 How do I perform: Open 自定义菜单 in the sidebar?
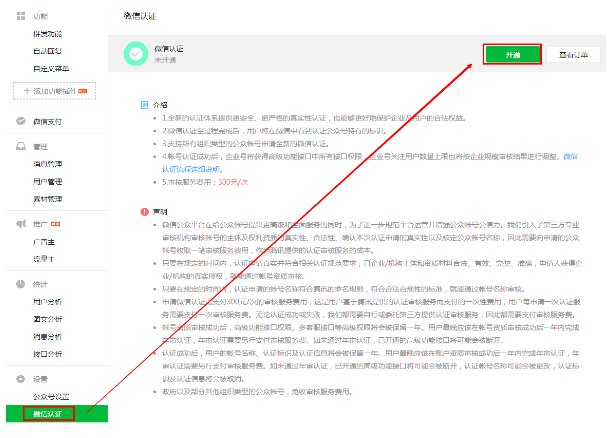pyautogui.click(x=51, y=69)
